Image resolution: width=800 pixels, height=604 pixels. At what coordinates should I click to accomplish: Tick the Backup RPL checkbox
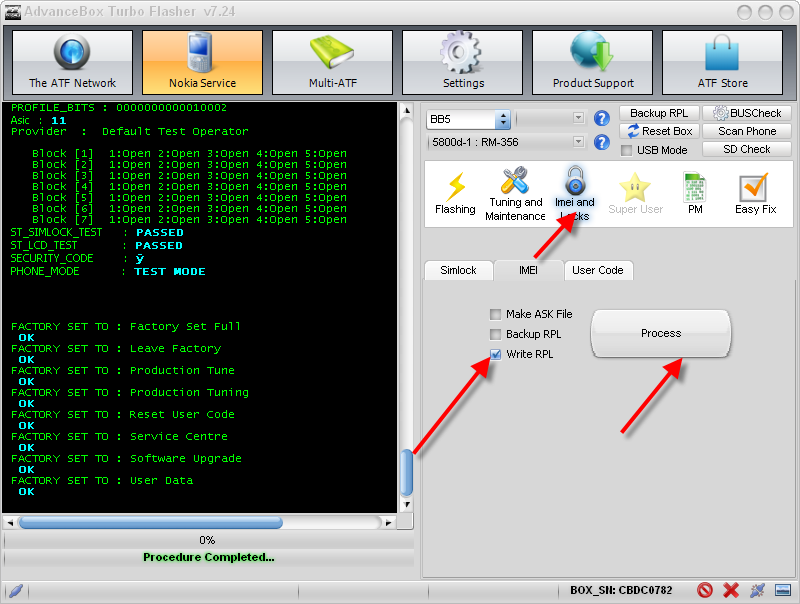click(495, 334)
